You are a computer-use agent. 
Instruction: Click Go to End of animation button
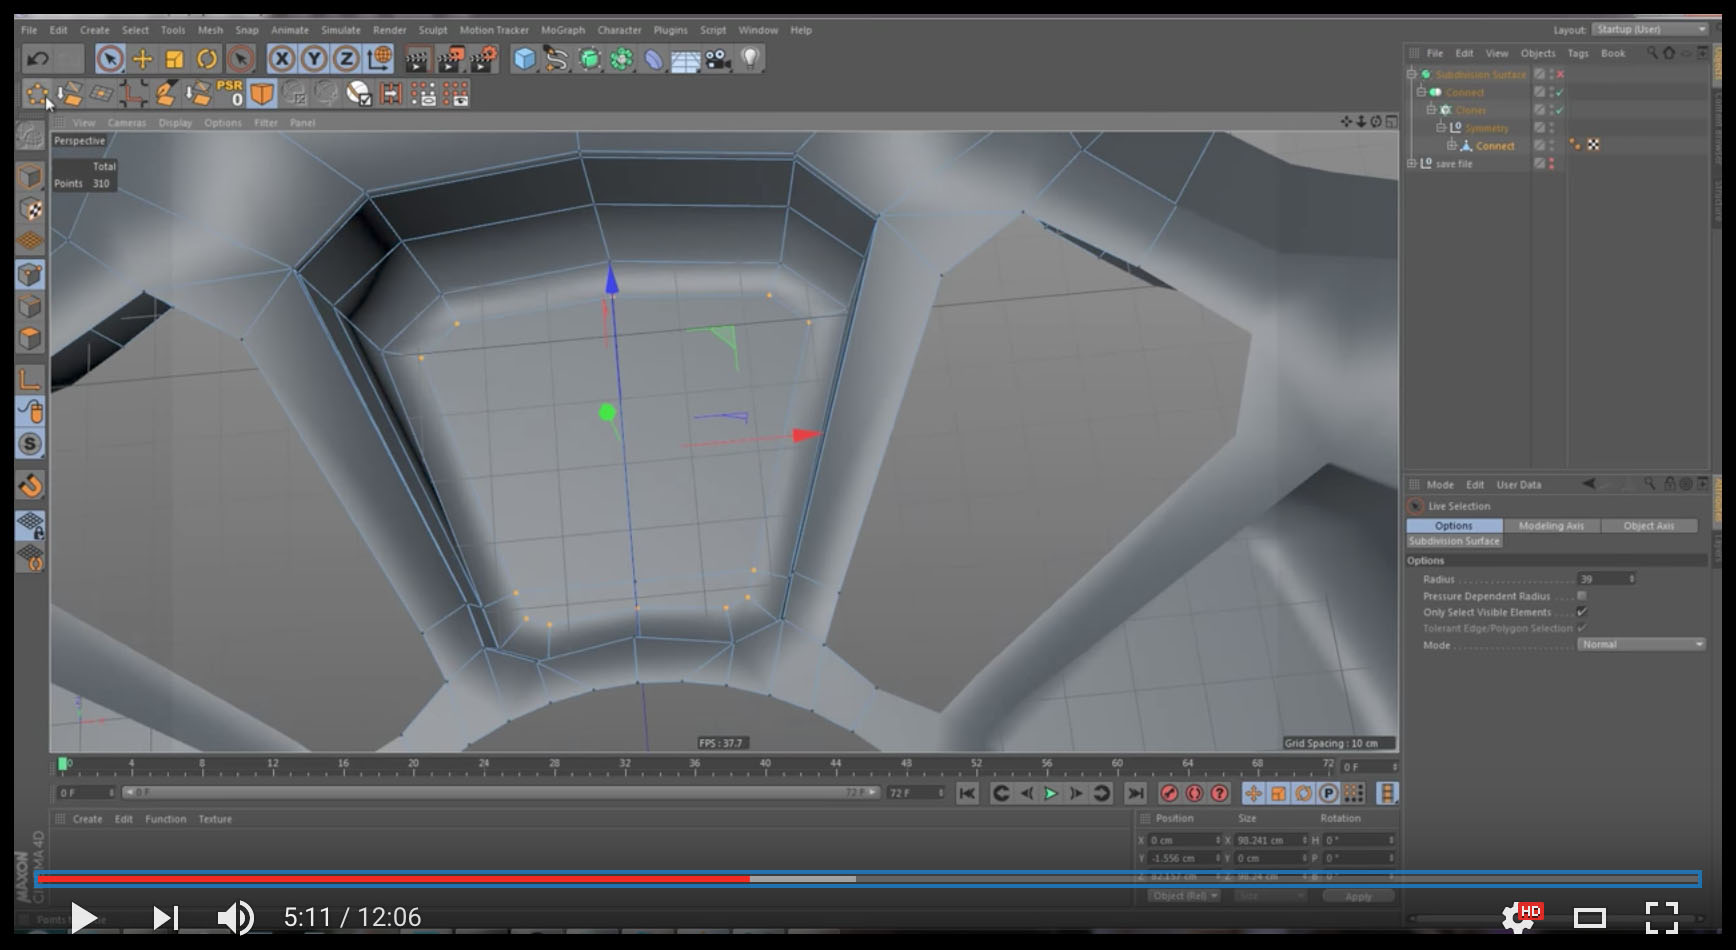coord(1135,793)
